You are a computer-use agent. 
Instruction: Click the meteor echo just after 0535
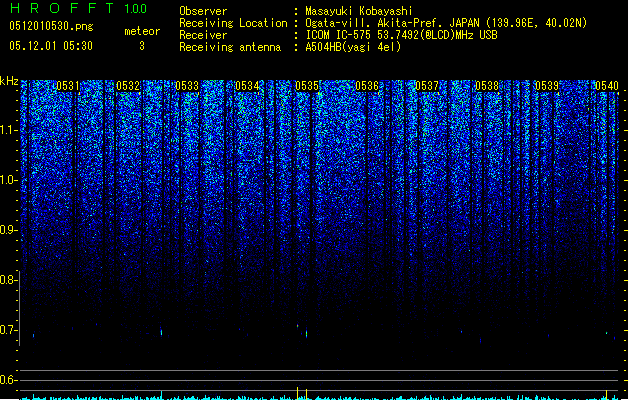[x=306, y=333]
